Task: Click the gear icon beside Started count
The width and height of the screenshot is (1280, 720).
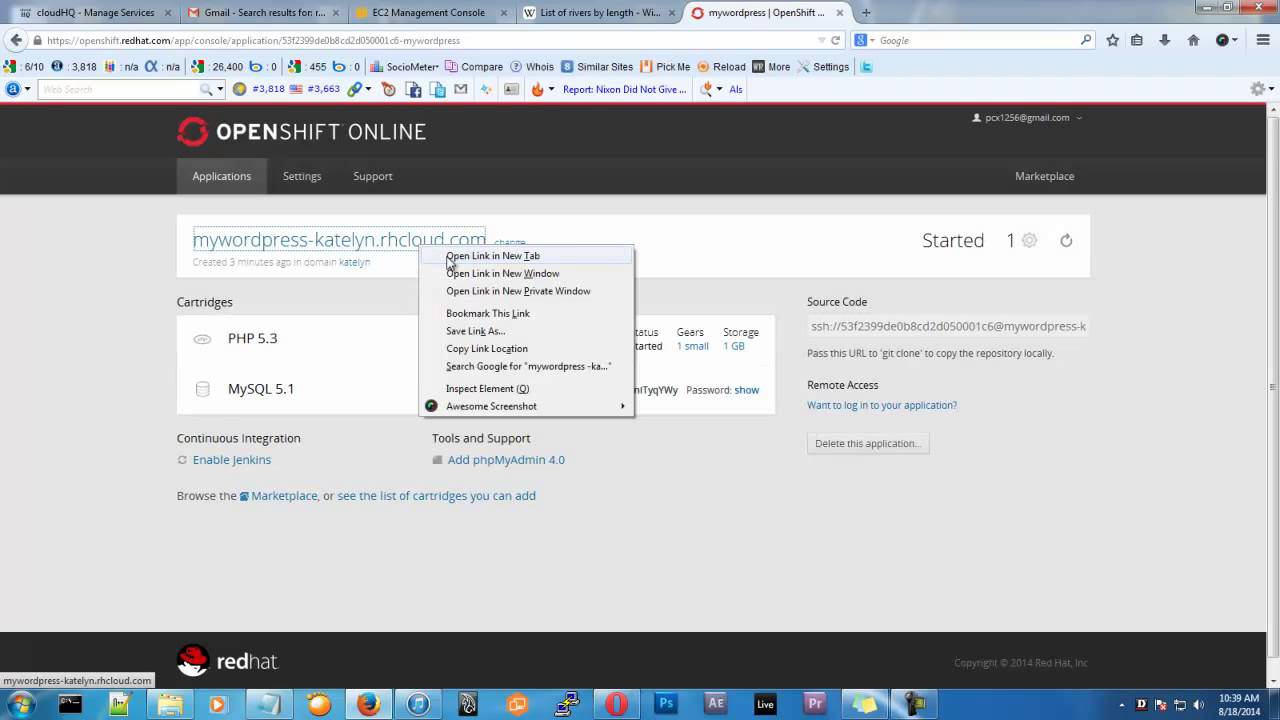Action: (x=1029, y=240)
